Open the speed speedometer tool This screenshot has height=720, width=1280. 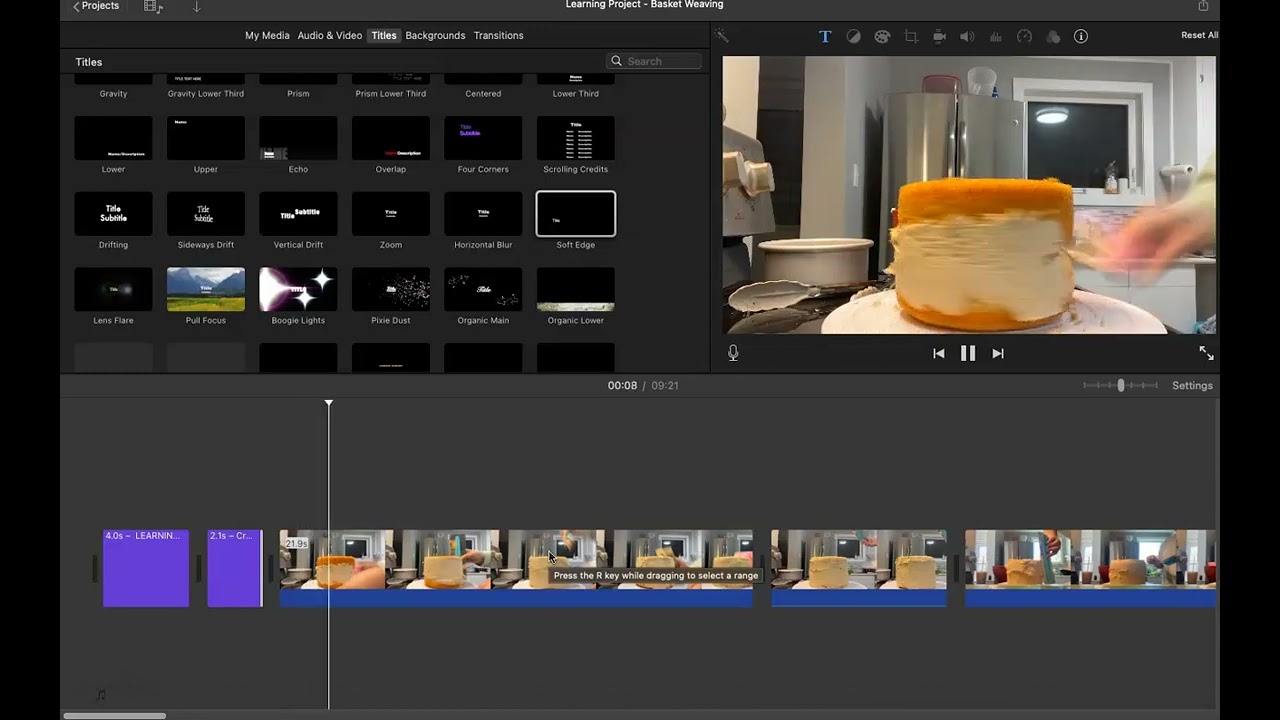pyautogui.click(x=1024, y=36)
